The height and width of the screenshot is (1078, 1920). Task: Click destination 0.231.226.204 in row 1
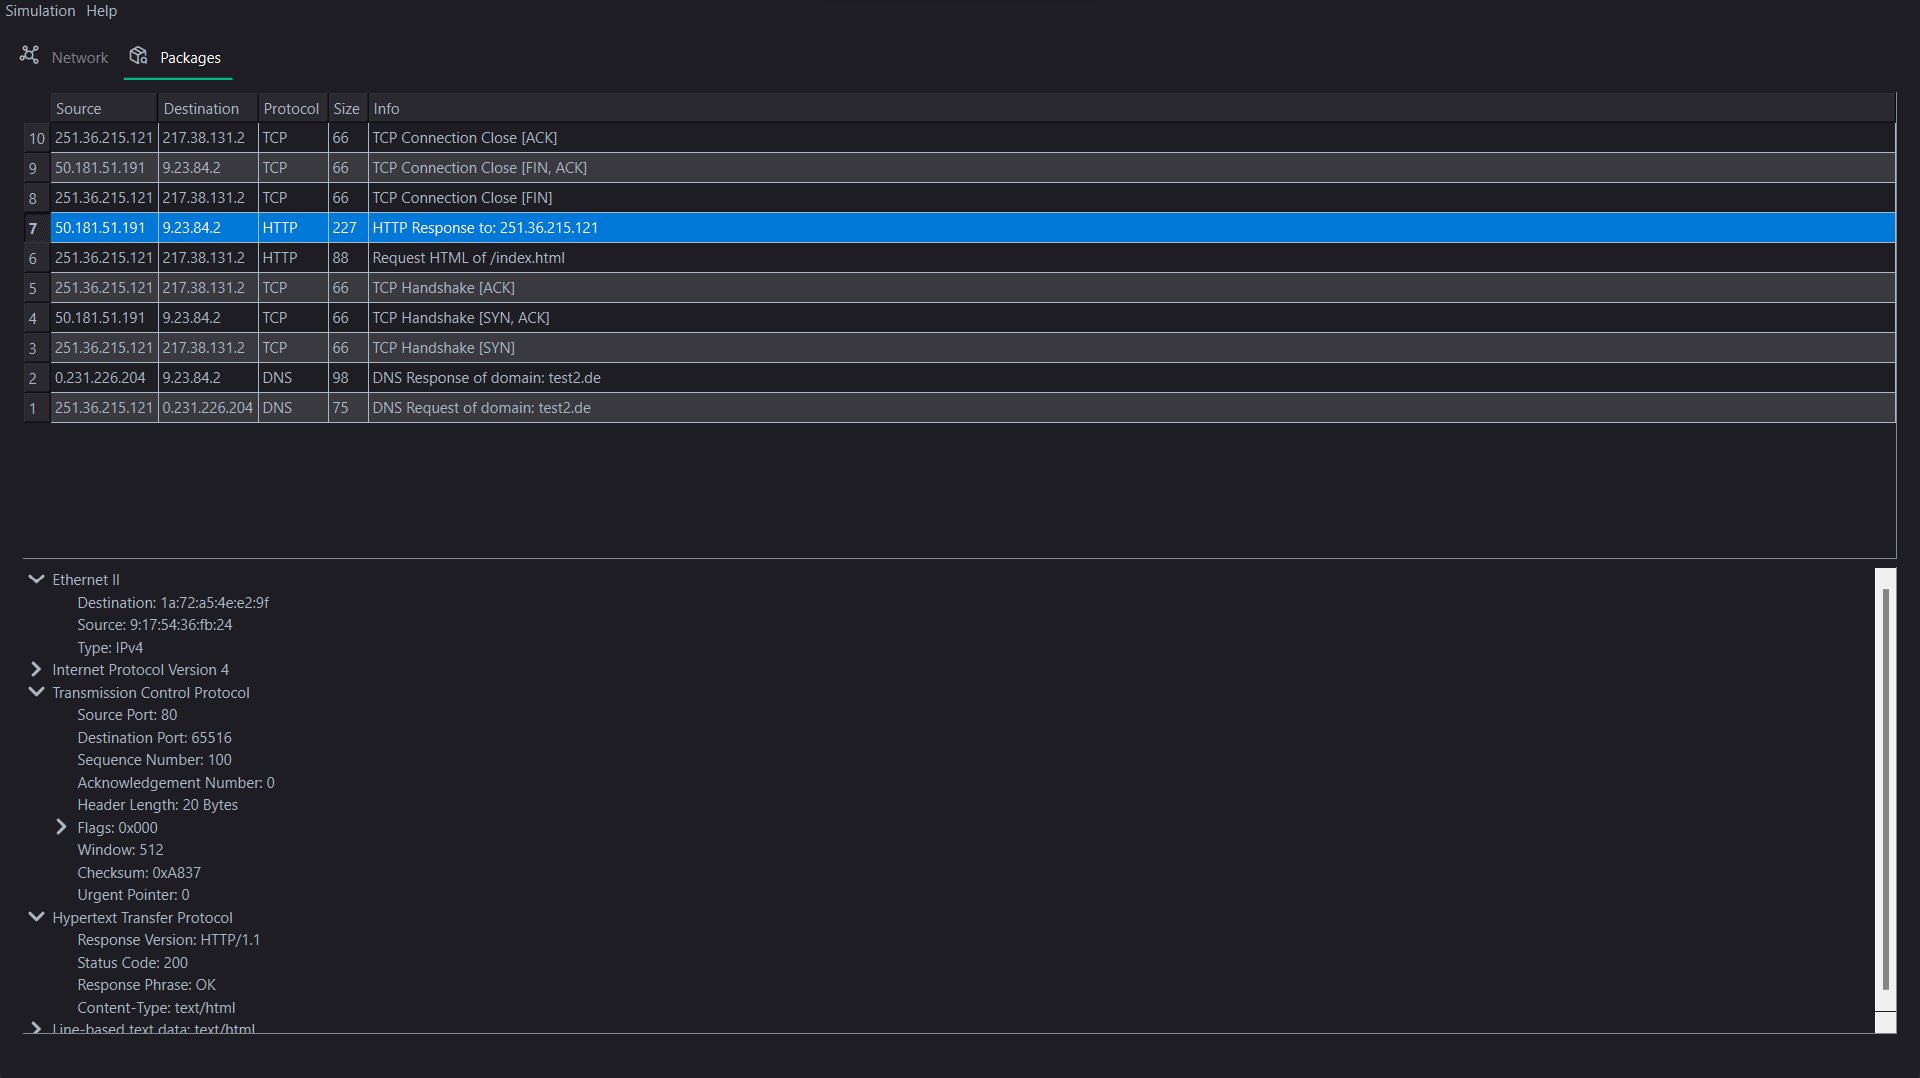tap(208, 408)
